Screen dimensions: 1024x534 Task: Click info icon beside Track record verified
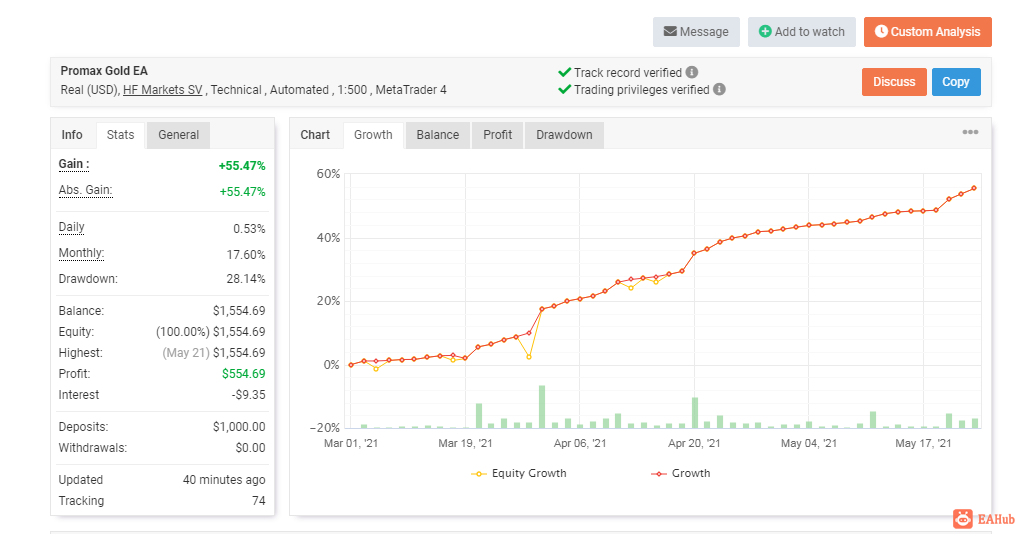click(692, 73)
